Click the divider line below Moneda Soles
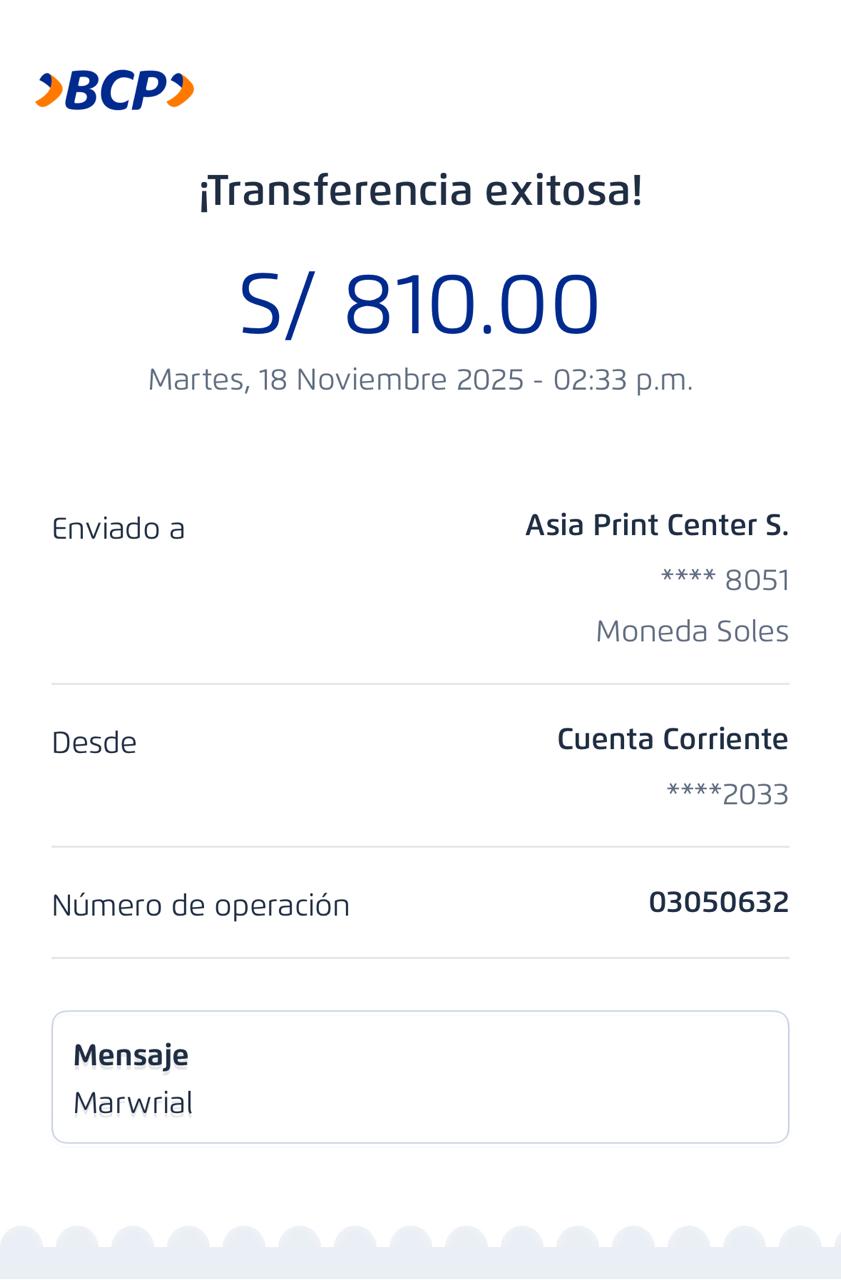841x1280 pixels. [420, 684]
